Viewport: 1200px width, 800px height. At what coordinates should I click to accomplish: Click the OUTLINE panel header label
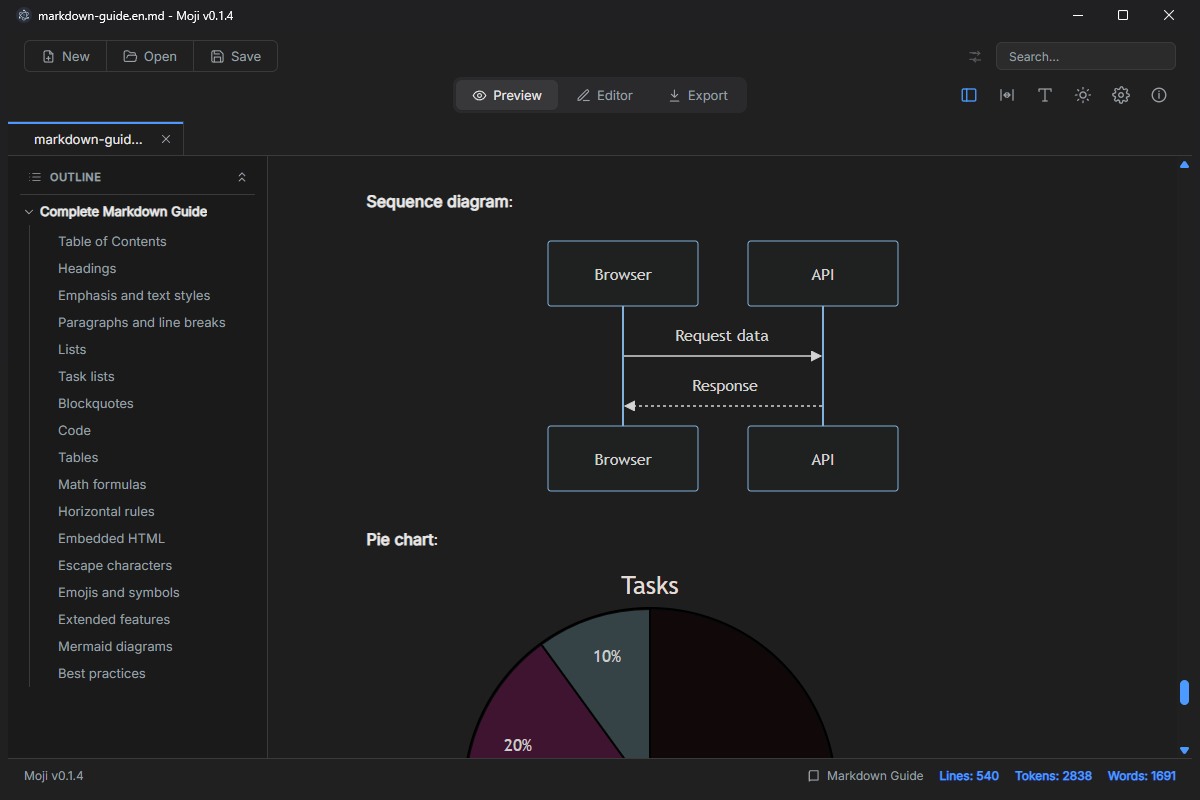(75, 177)
